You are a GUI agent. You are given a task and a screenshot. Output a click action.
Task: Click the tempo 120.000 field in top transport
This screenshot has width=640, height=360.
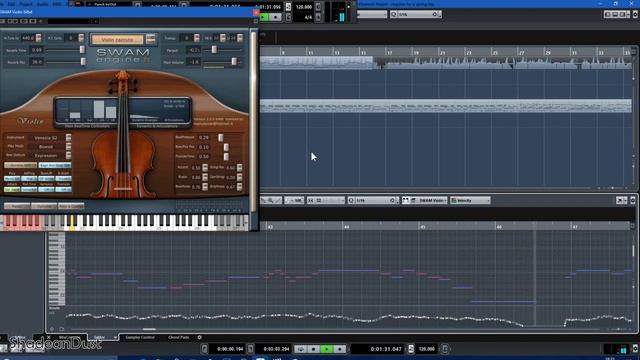click(x=304, y=7)
